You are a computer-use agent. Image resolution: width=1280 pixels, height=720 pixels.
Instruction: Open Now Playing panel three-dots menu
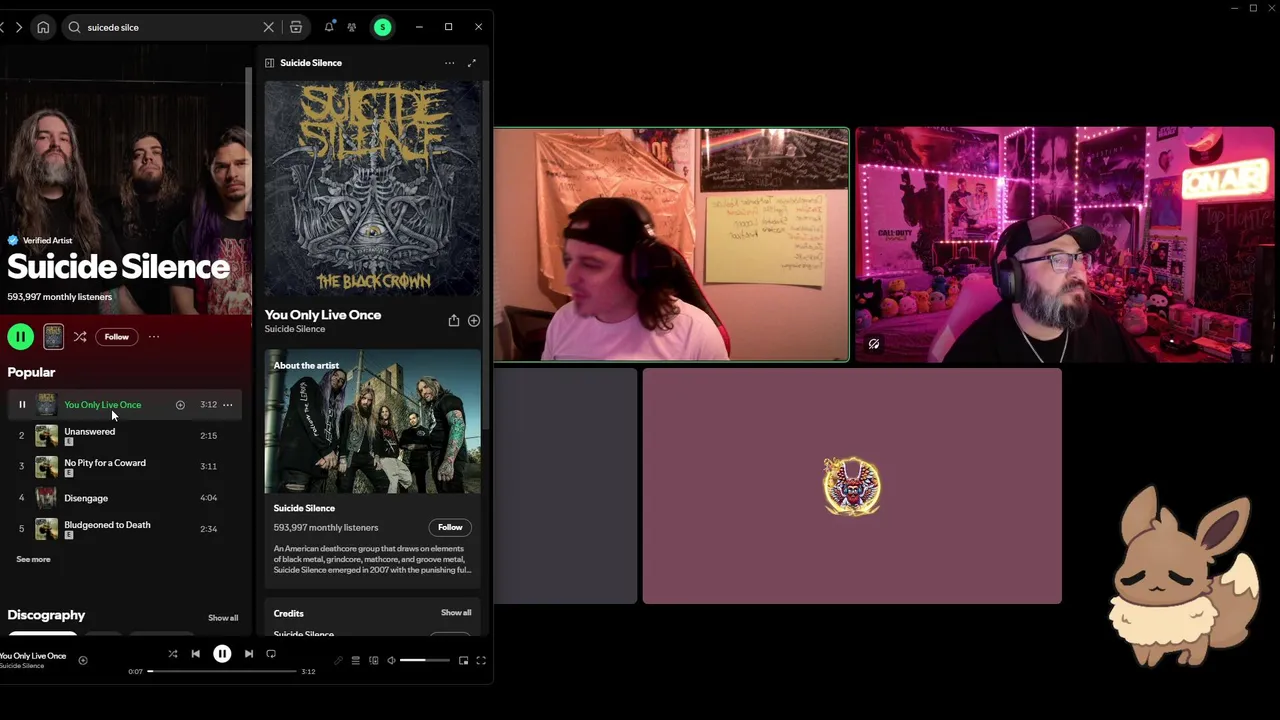point(449,63)
